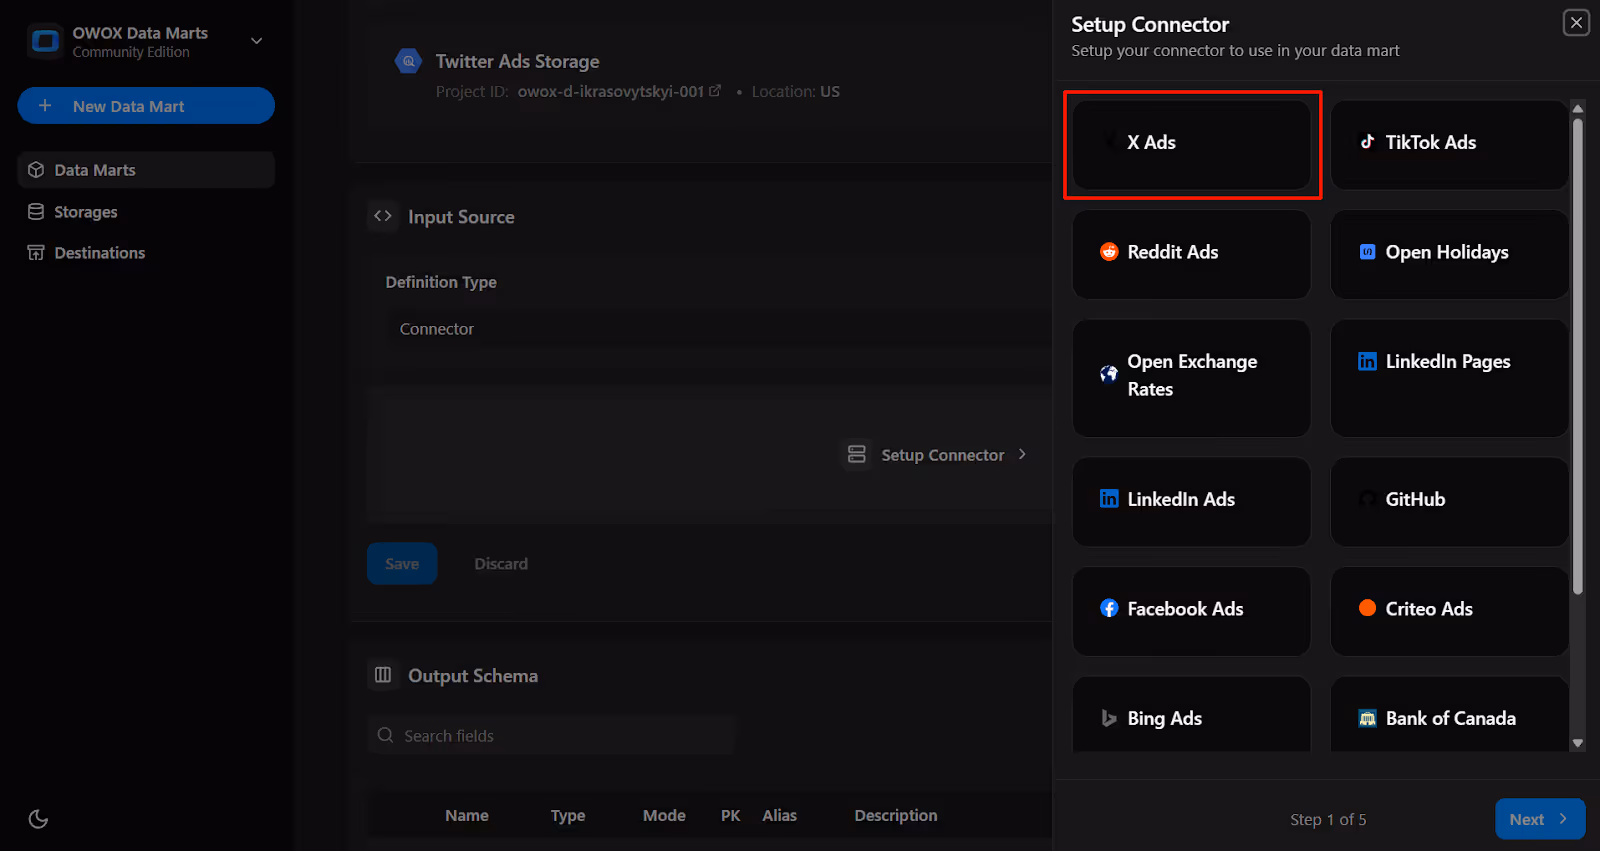1600x851 pixels.
Task: Click the PK column header
Action: click(731, 816)
